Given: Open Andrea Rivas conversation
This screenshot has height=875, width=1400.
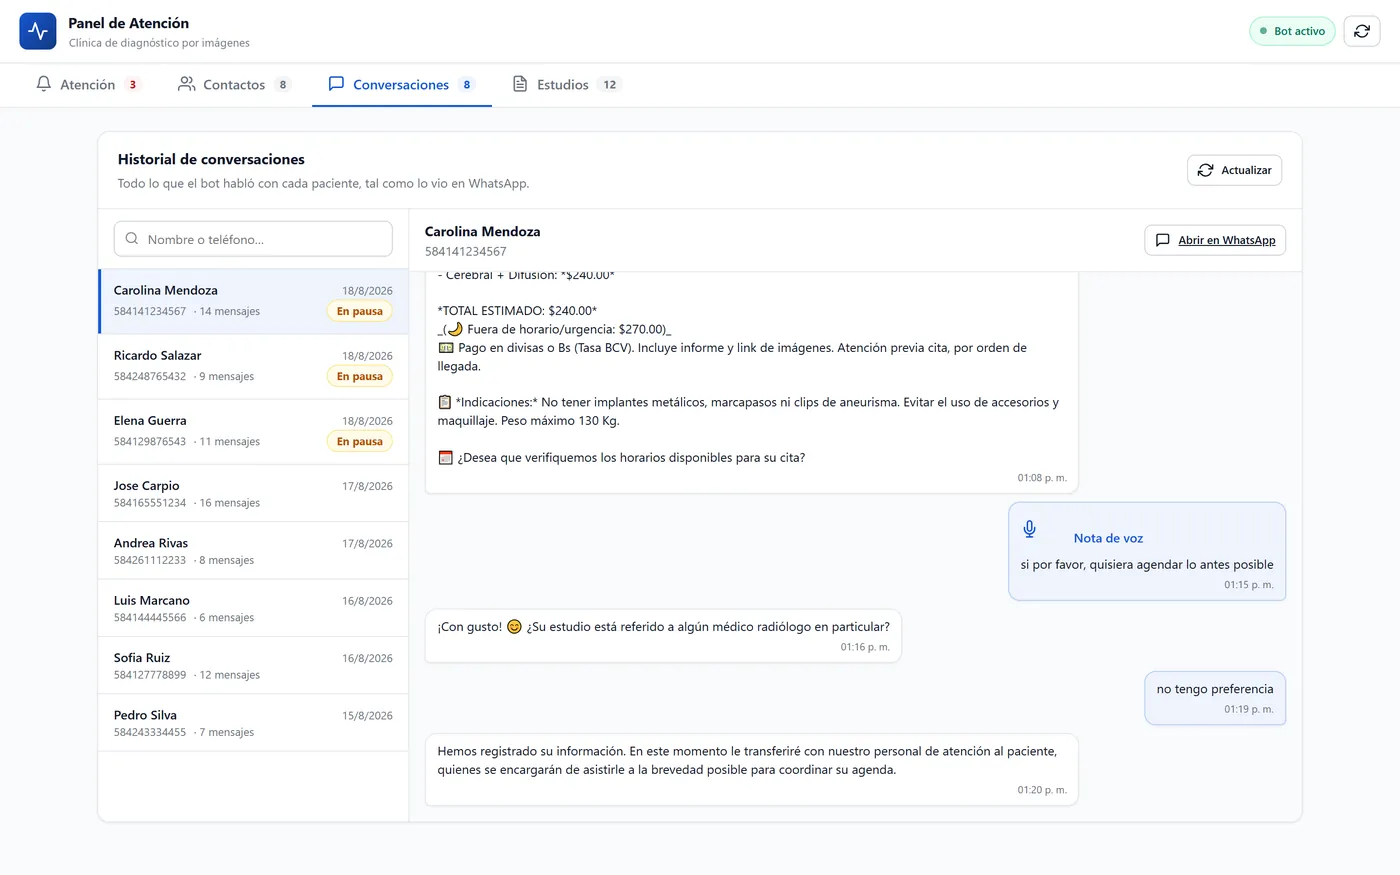Looking at the screenshot, I should [253, 551].
